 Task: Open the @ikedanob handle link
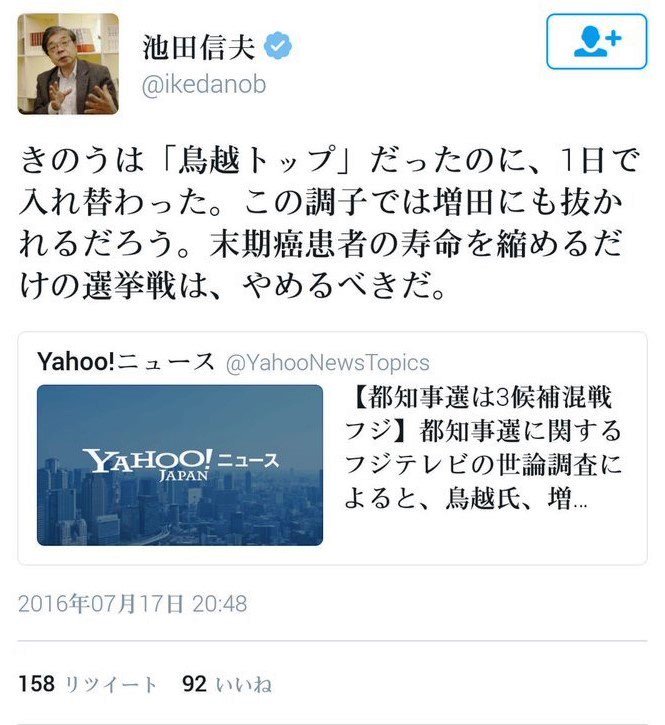204,85
